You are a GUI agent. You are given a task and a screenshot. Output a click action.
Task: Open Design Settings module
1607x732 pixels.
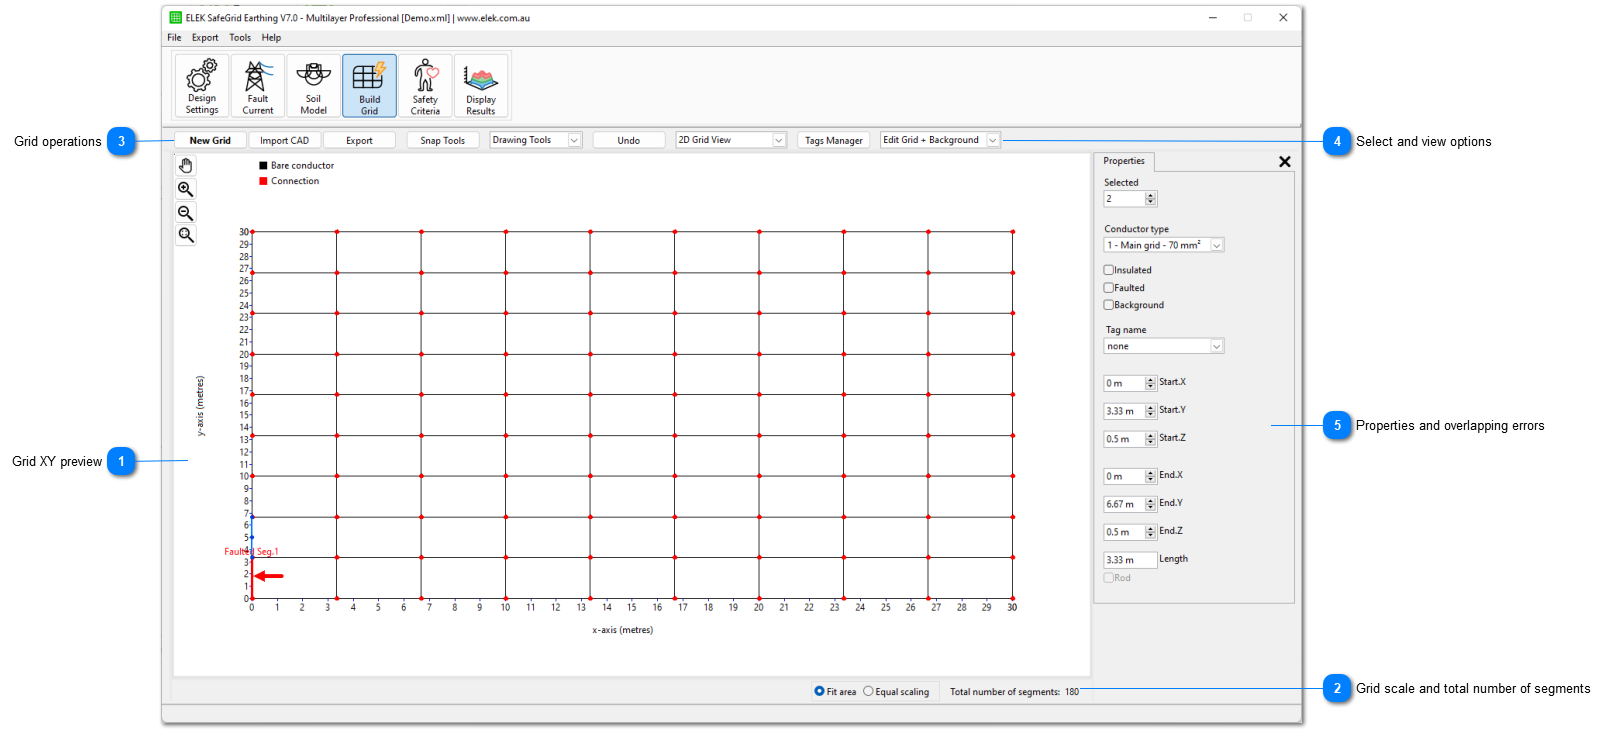[x=202, y=86]
